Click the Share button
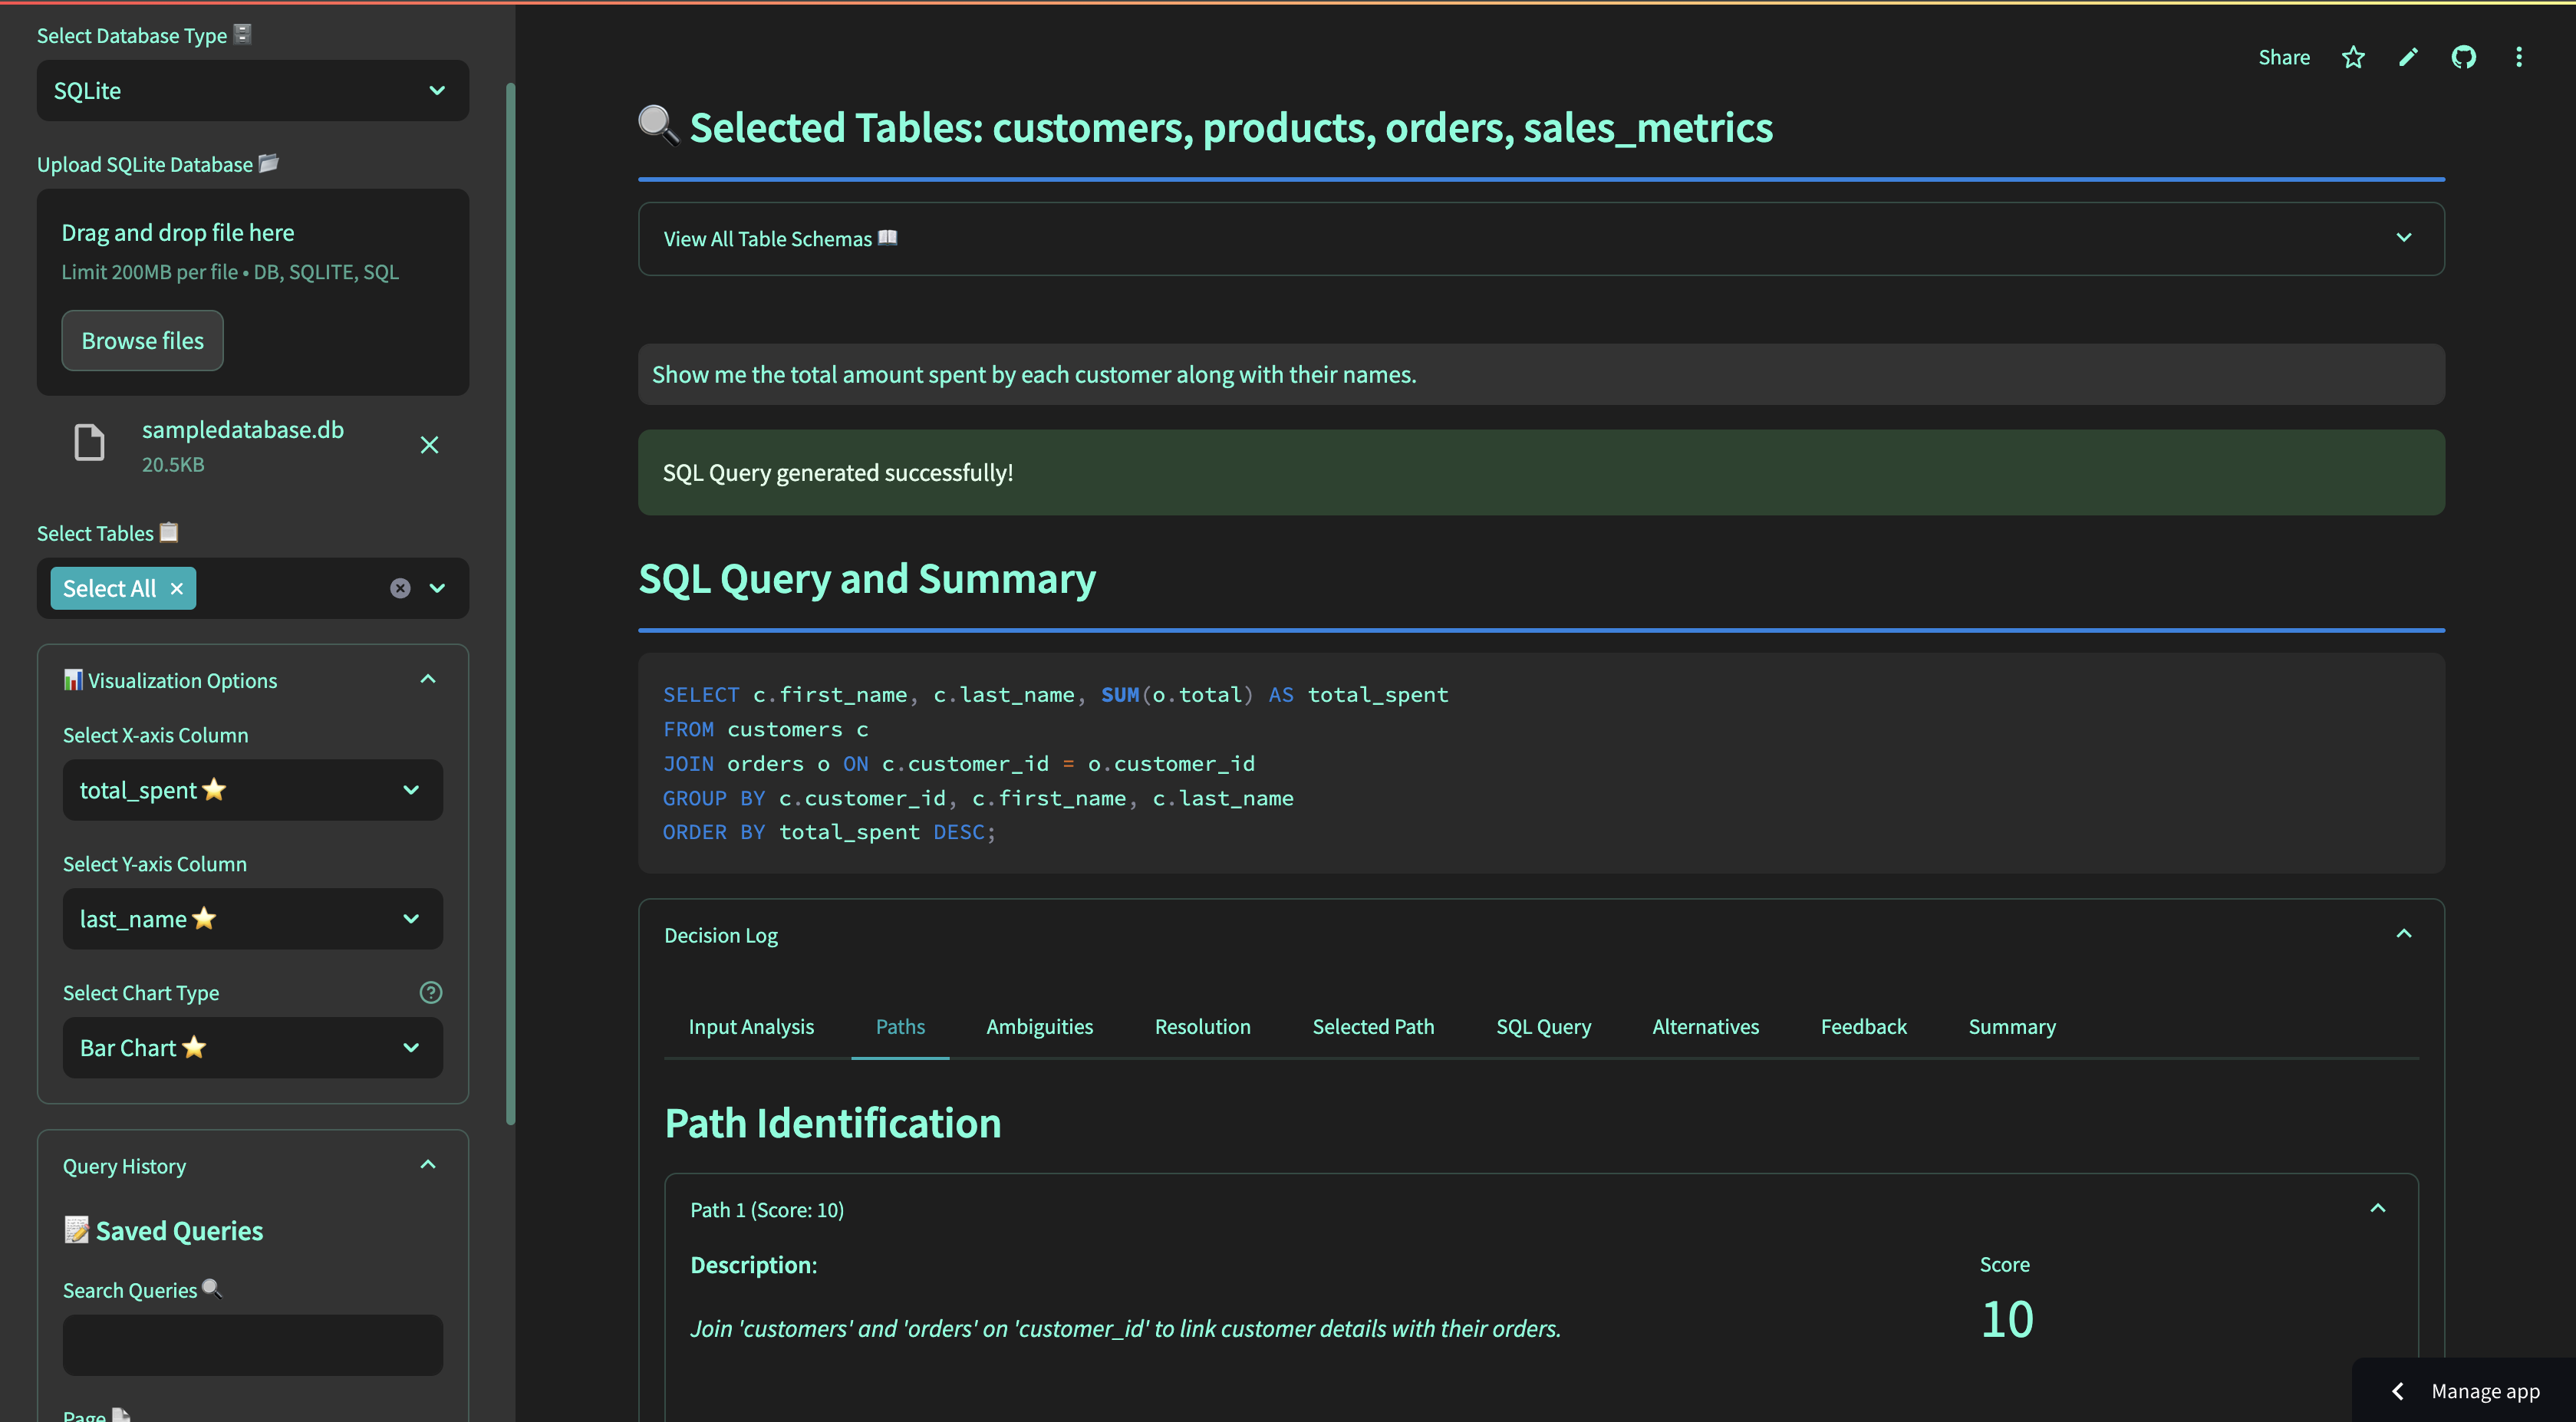Screen dimensions: 2576x1422 click(x=2283, y=58)
